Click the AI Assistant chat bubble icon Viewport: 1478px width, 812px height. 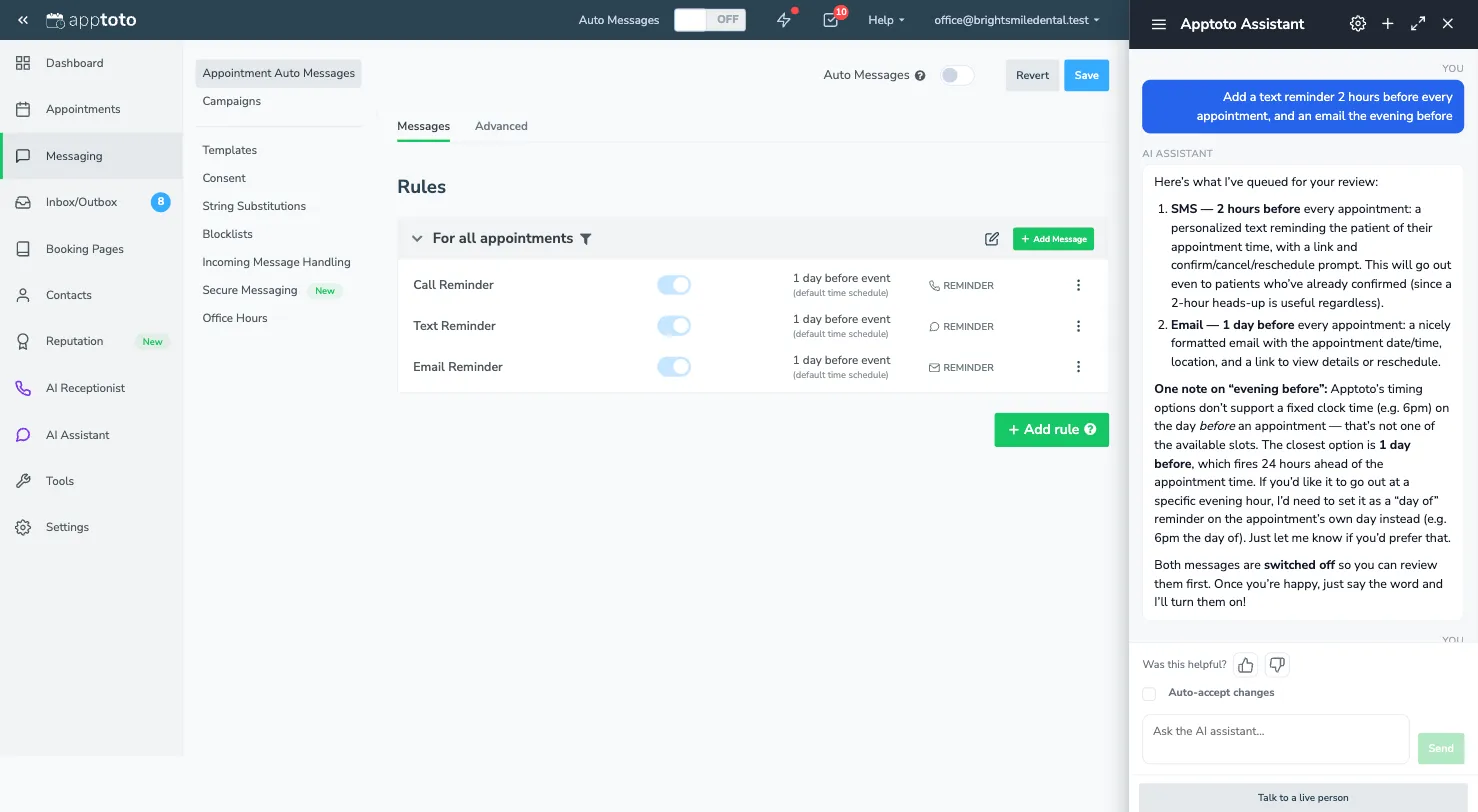click(x=24, y=435)
